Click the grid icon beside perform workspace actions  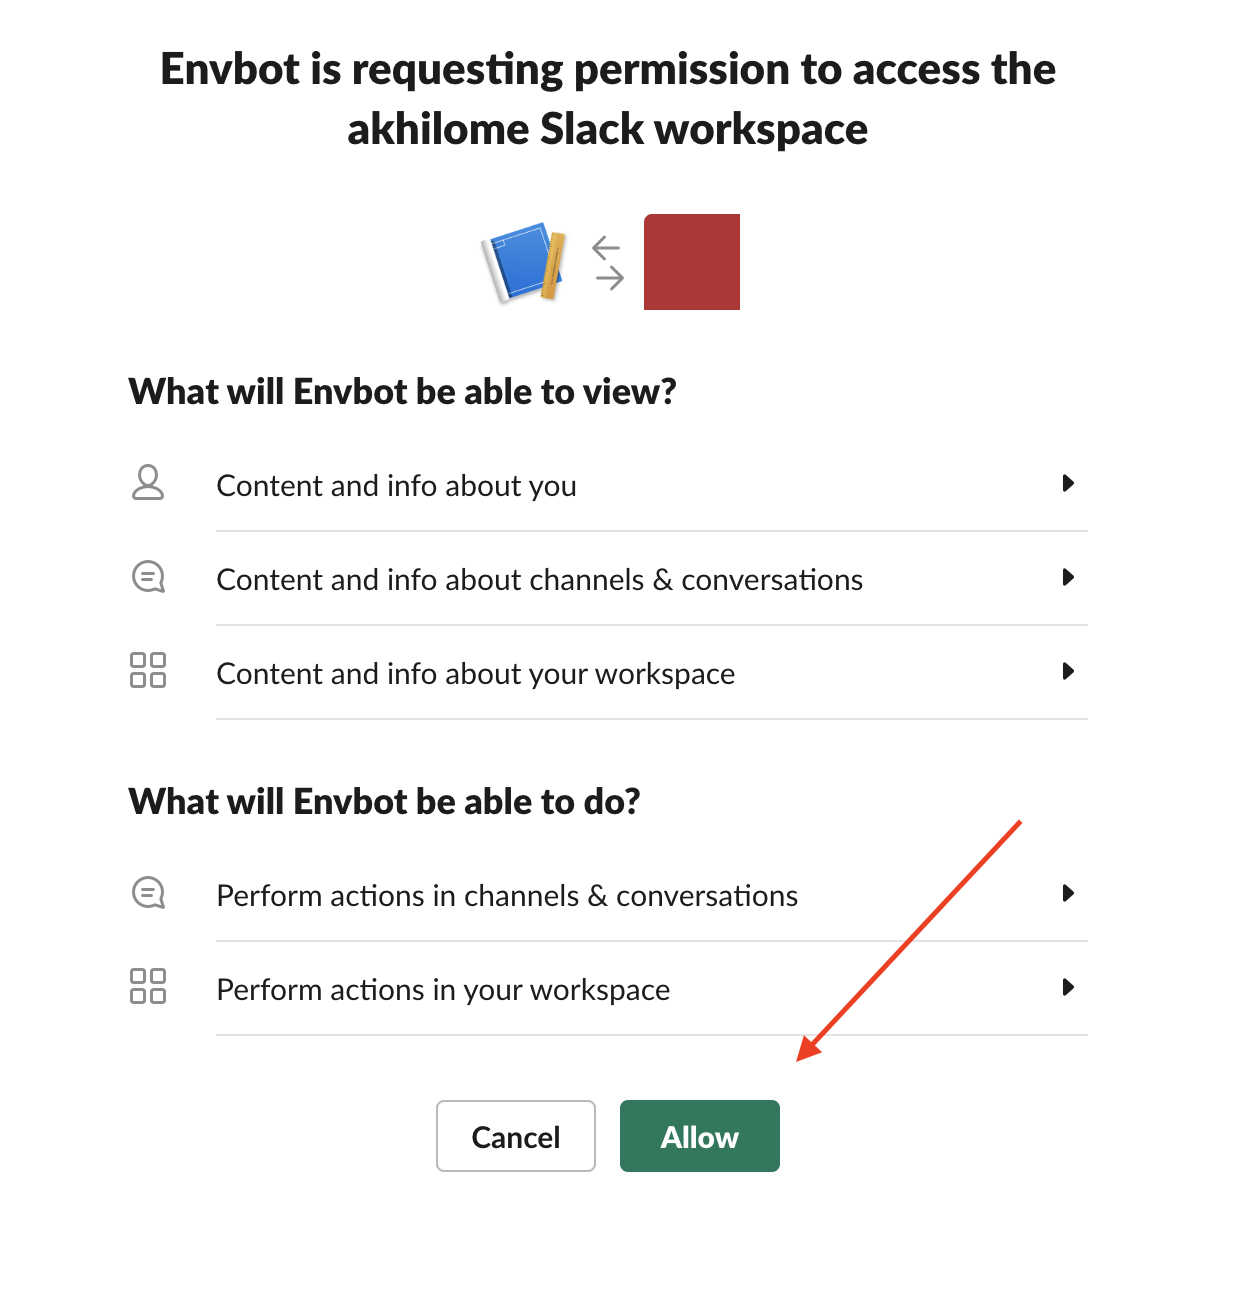[x=148, y=986]
